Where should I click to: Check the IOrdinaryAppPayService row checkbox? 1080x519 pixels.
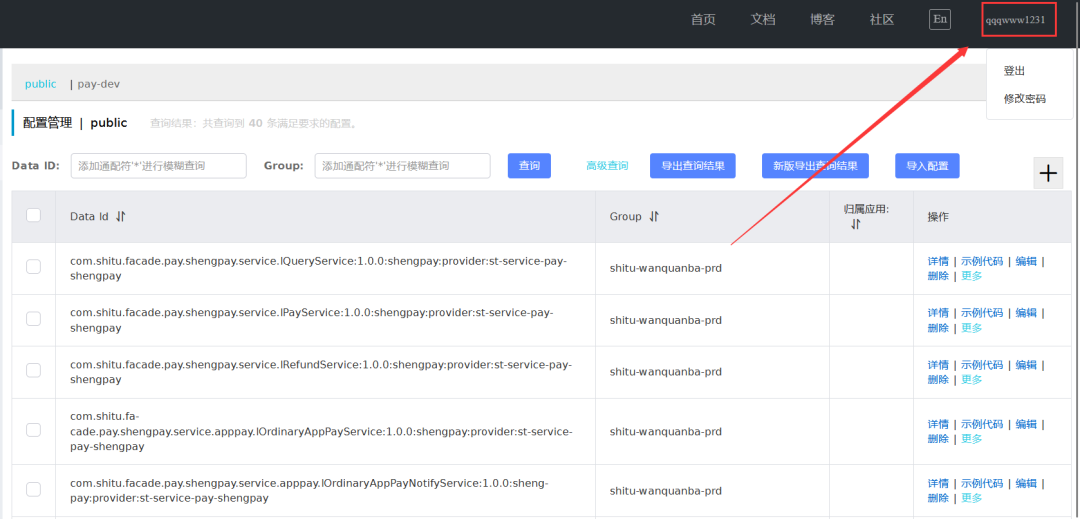[33, 430]
